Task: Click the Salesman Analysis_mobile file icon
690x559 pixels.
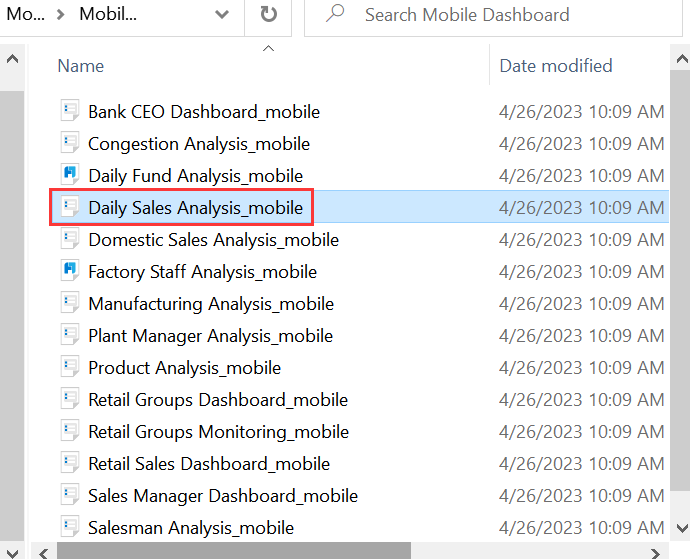Action: coord(70,527)
